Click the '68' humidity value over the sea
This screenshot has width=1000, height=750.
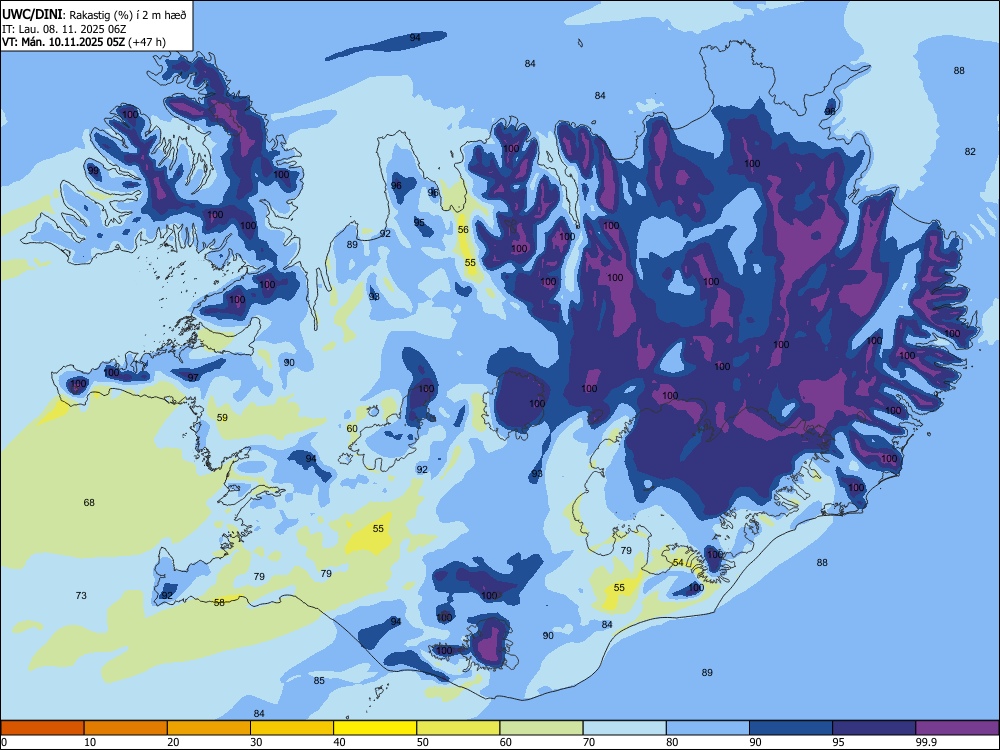click(x=89, y=503)
